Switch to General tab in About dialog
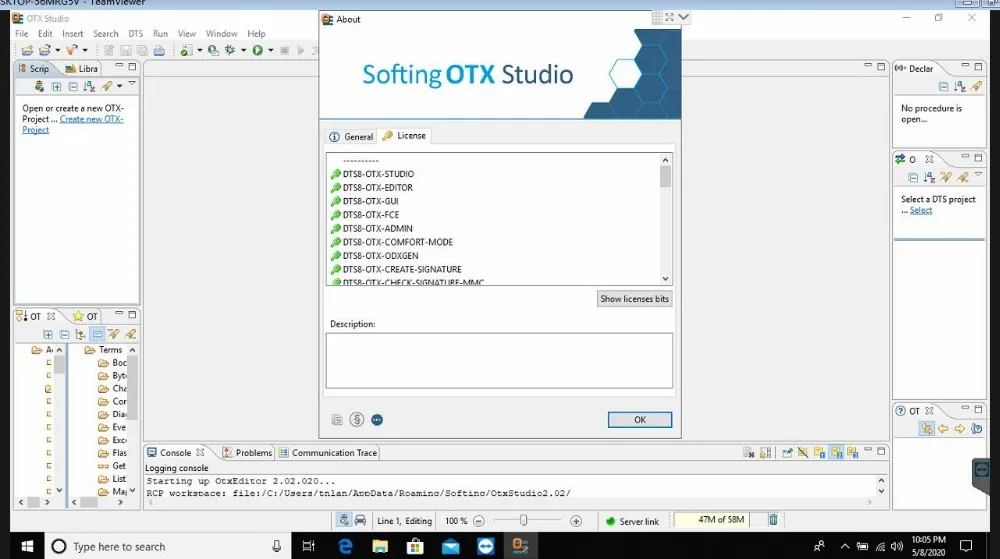 351,136
